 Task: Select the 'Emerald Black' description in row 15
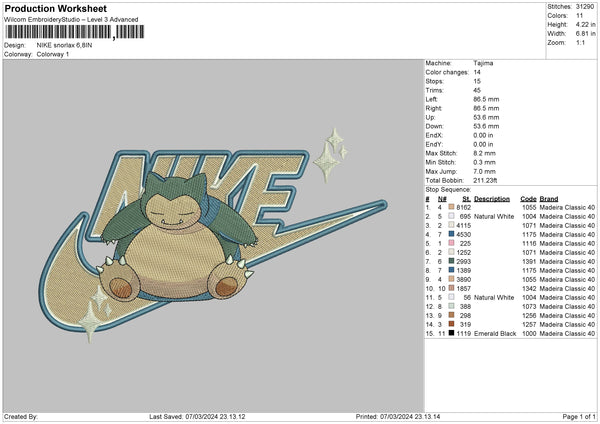pyautogui.click(x=495, y=334)
